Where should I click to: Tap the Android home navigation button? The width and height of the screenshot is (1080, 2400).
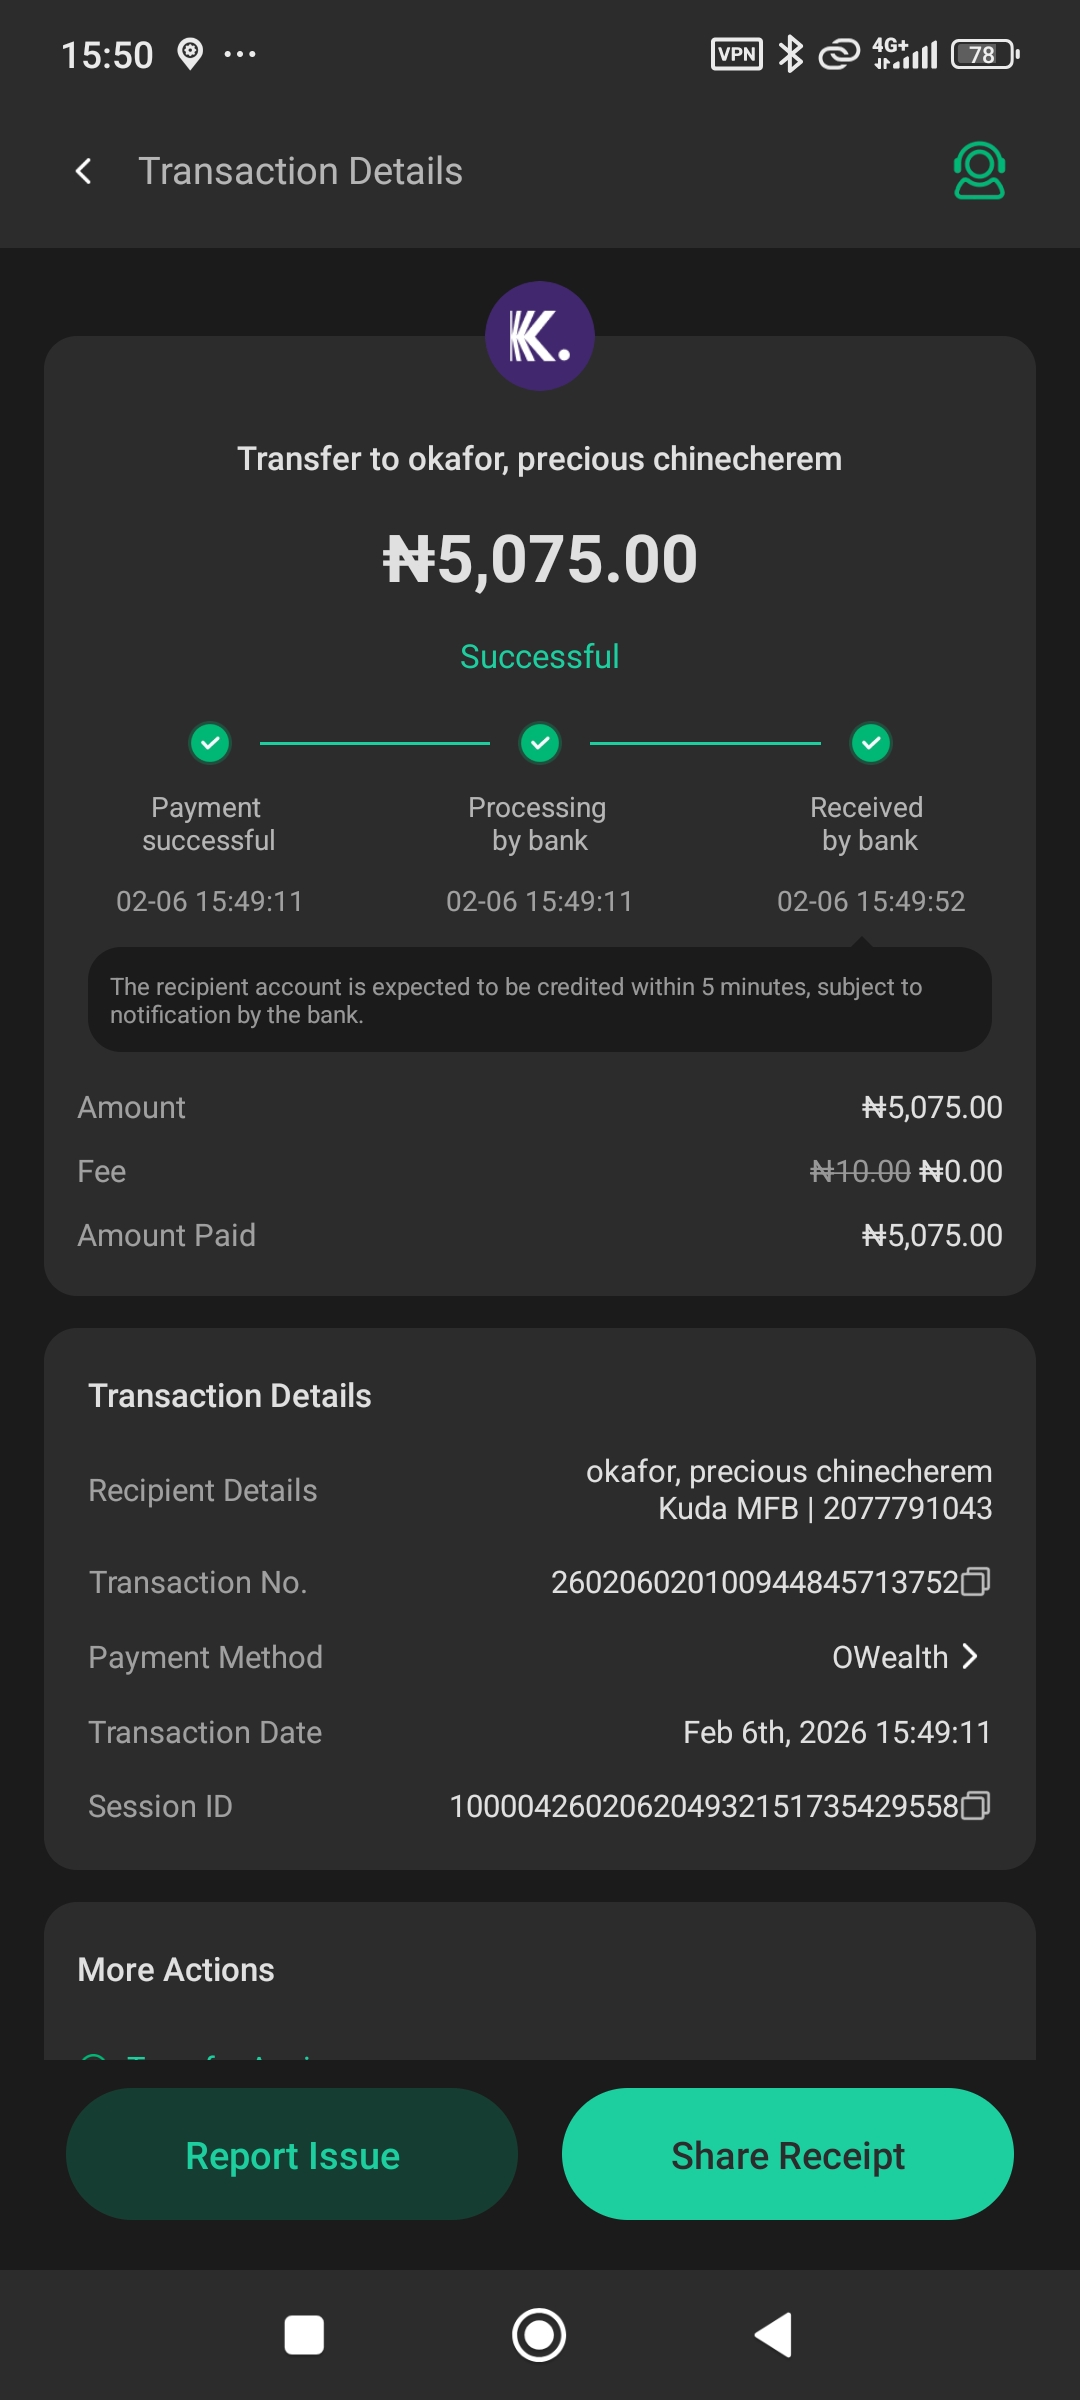(x=539, y=2335)
